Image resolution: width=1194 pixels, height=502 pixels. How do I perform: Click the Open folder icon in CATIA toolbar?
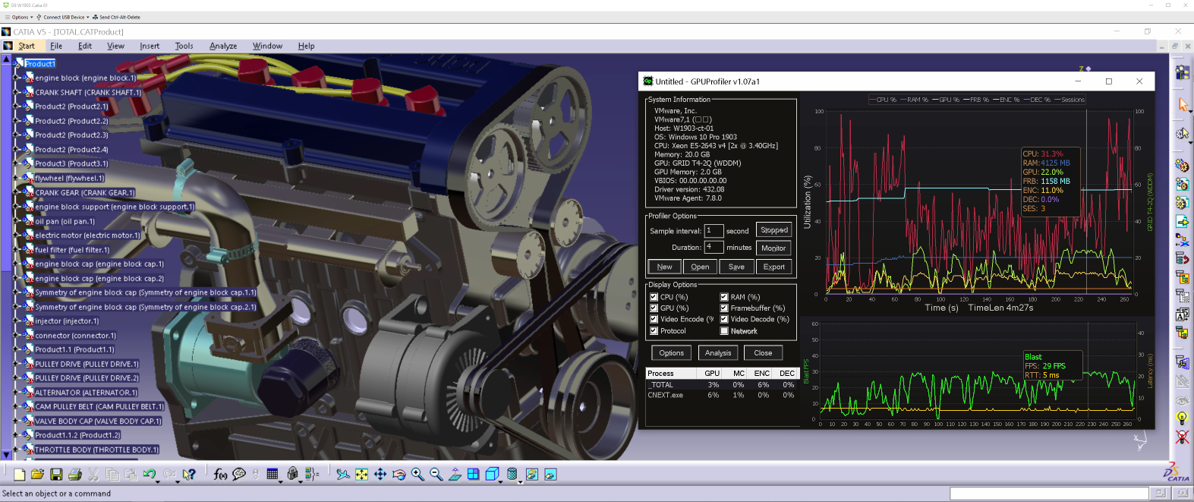tap(37, 475)
